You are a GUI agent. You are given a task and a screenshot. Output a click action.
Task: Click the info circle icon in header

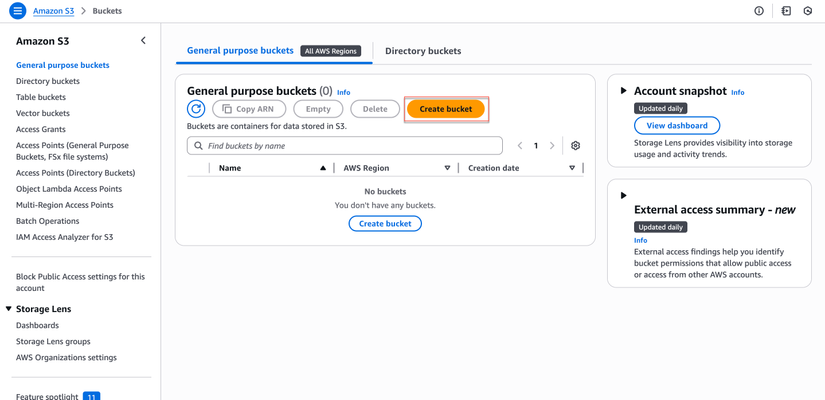click(x=759, y=11)
